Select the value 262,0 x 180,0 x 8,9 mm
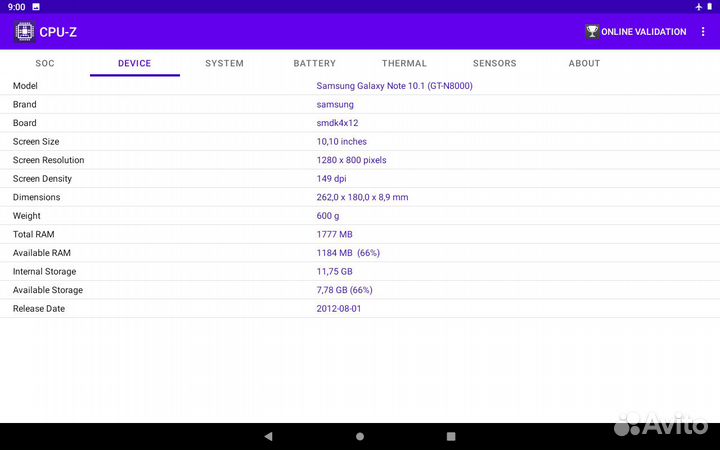This screenshot has height=450, width=720. click(362, 197)
